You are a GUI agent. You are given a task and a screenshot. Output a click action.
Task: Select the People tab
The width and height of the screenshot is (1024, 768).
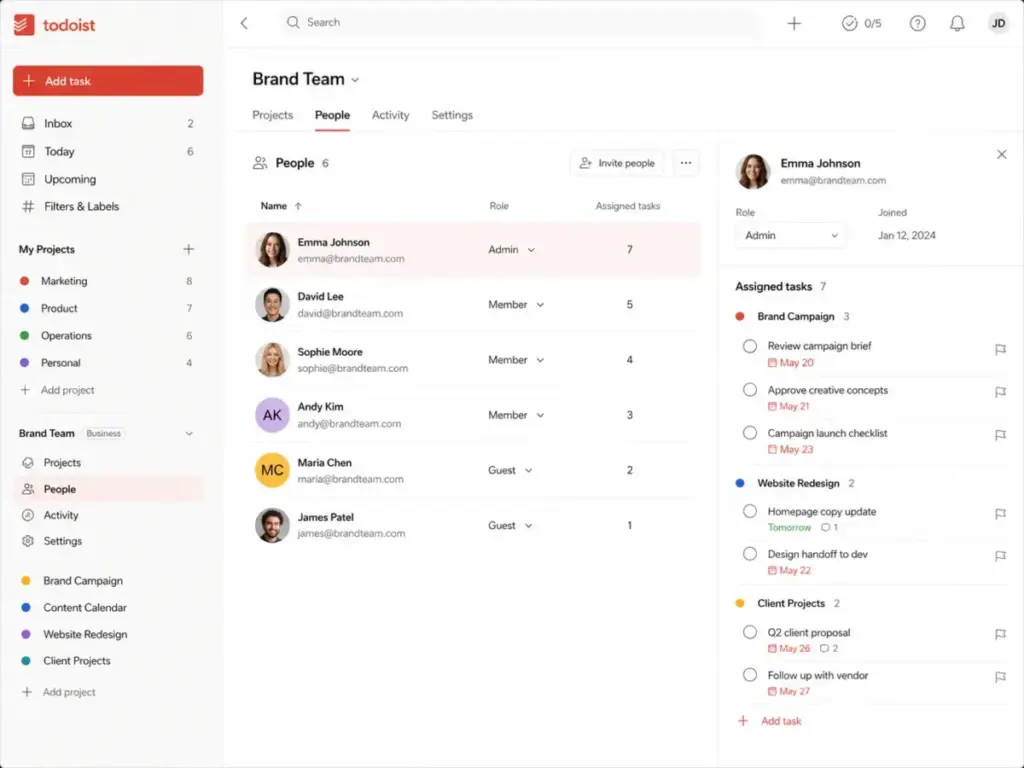[x=332, y=116]
